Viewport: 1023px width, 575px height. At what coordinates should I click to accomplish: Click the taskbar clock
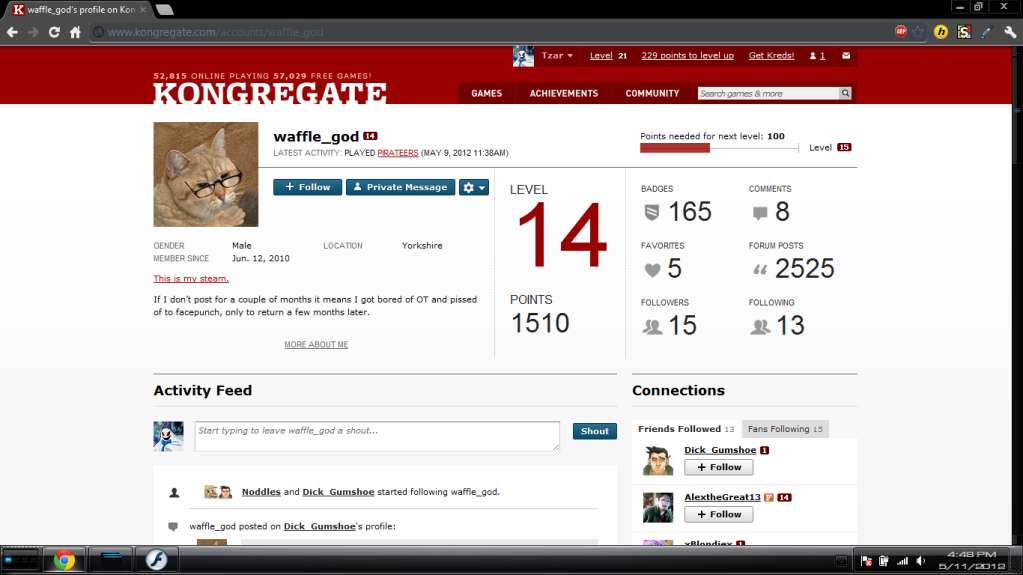971,561
